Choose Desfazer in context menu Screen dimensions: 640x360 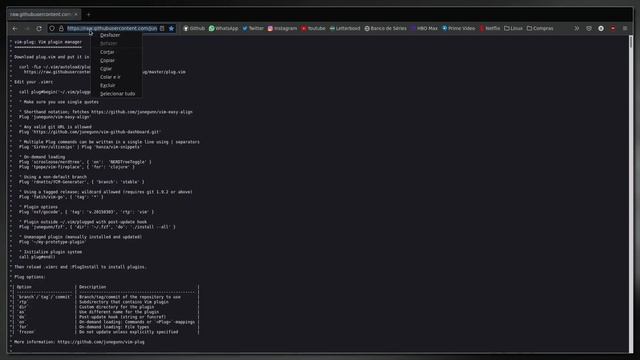(110, 35)
